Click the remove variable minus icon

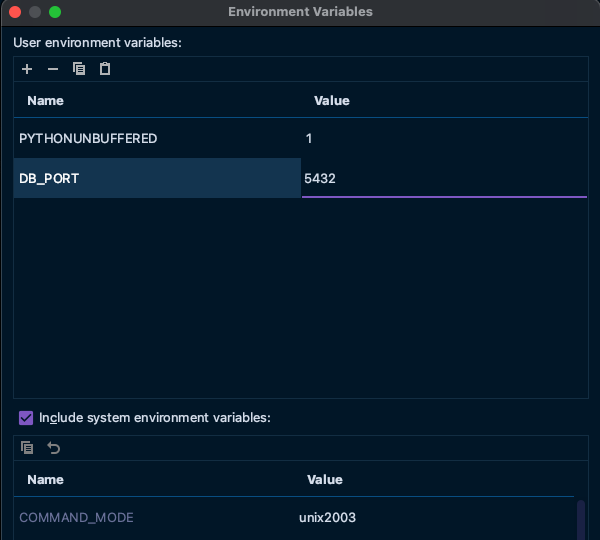coord(53,69)
